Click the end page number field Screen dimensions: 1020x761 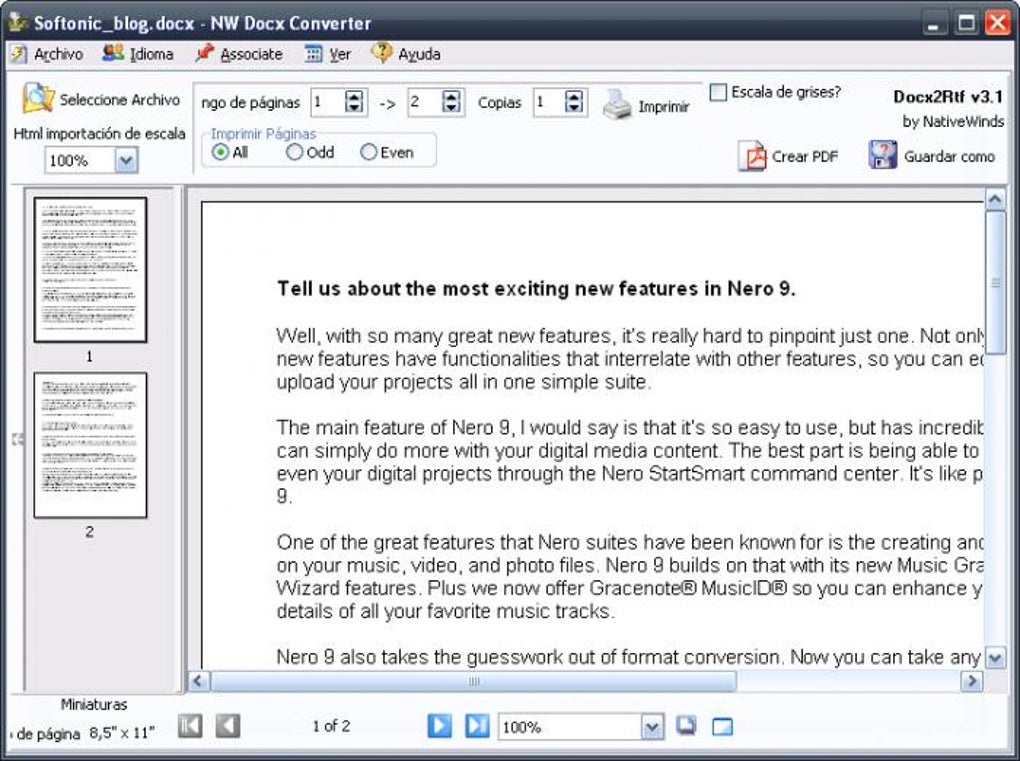pos(425,102)
